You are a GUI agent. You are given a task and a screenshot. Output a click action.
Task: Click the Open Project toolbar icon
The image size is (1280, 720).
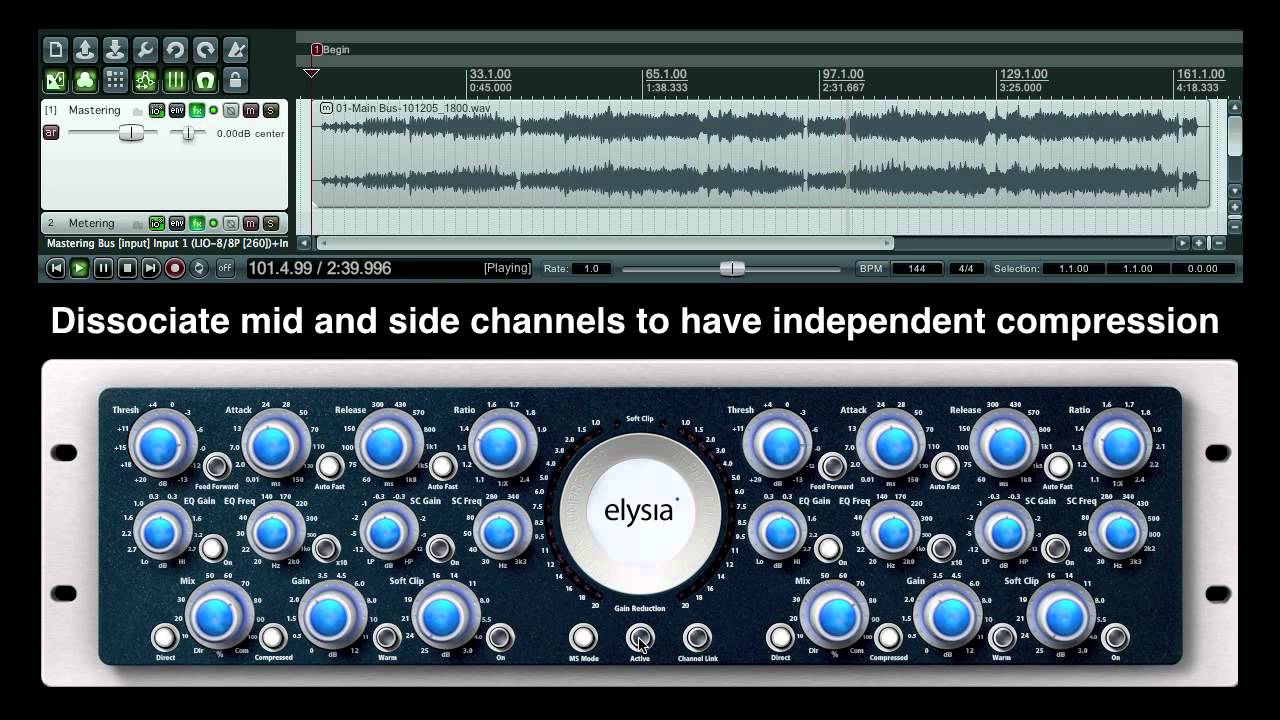click(x=86, y=50)
